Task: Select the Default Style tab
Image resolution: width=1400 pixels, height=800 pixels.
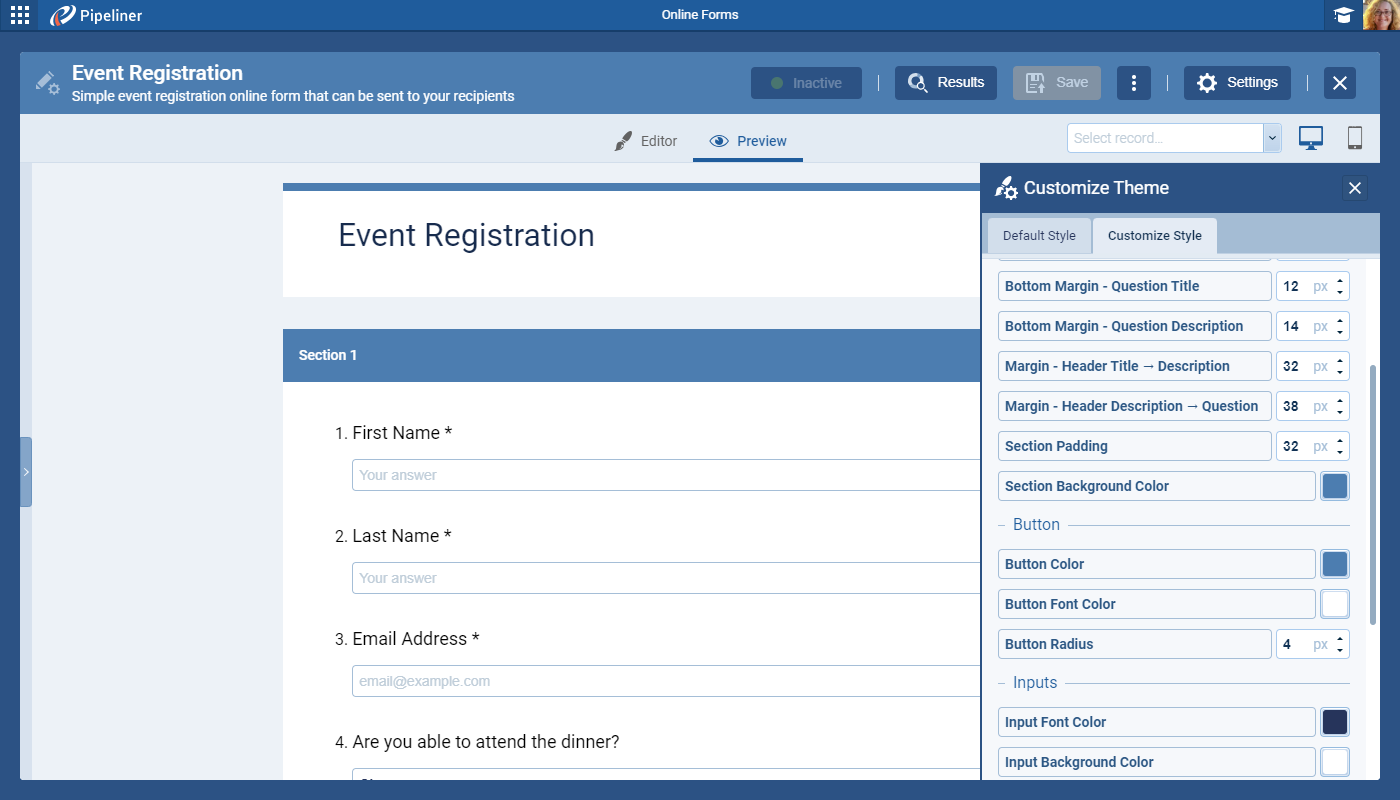Action: click(x=1039, y=236)
